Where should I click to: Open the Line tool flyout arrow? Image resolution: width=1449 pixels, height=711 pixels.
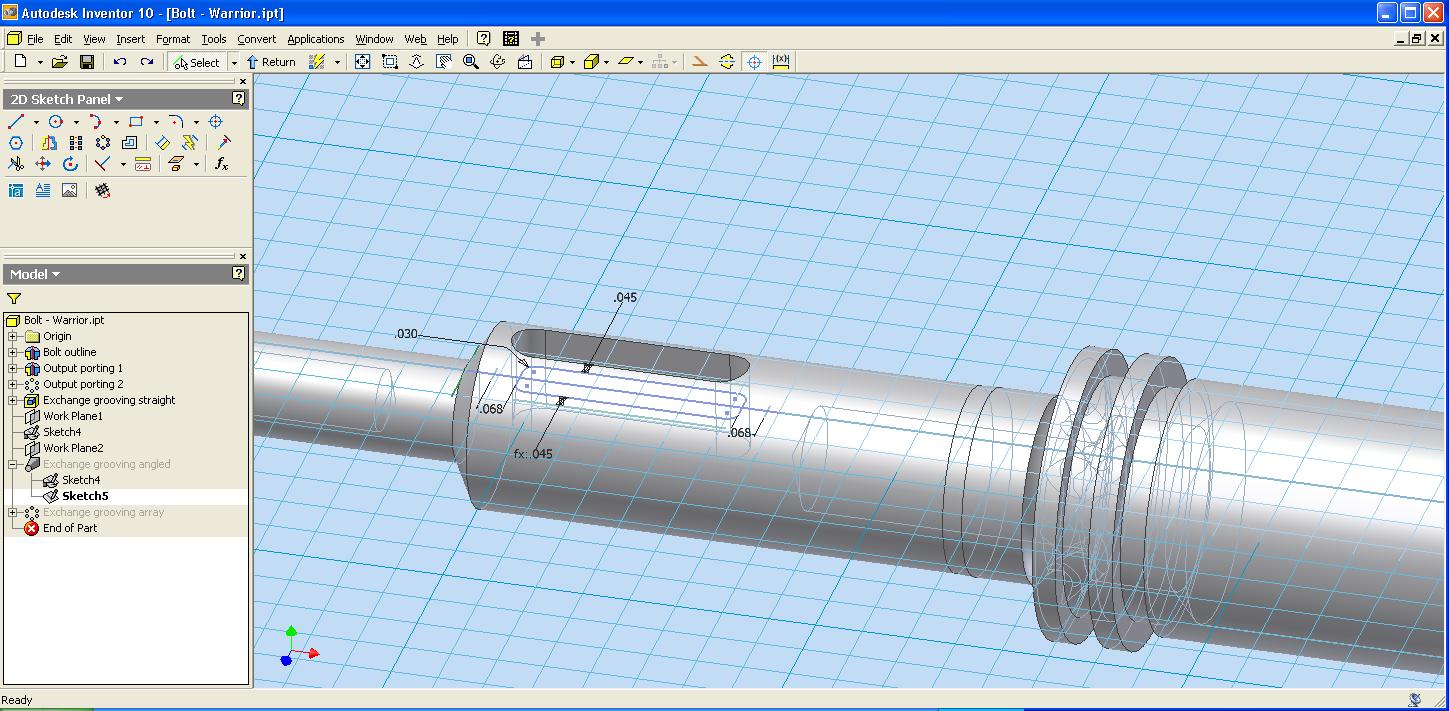click(36, 122)
